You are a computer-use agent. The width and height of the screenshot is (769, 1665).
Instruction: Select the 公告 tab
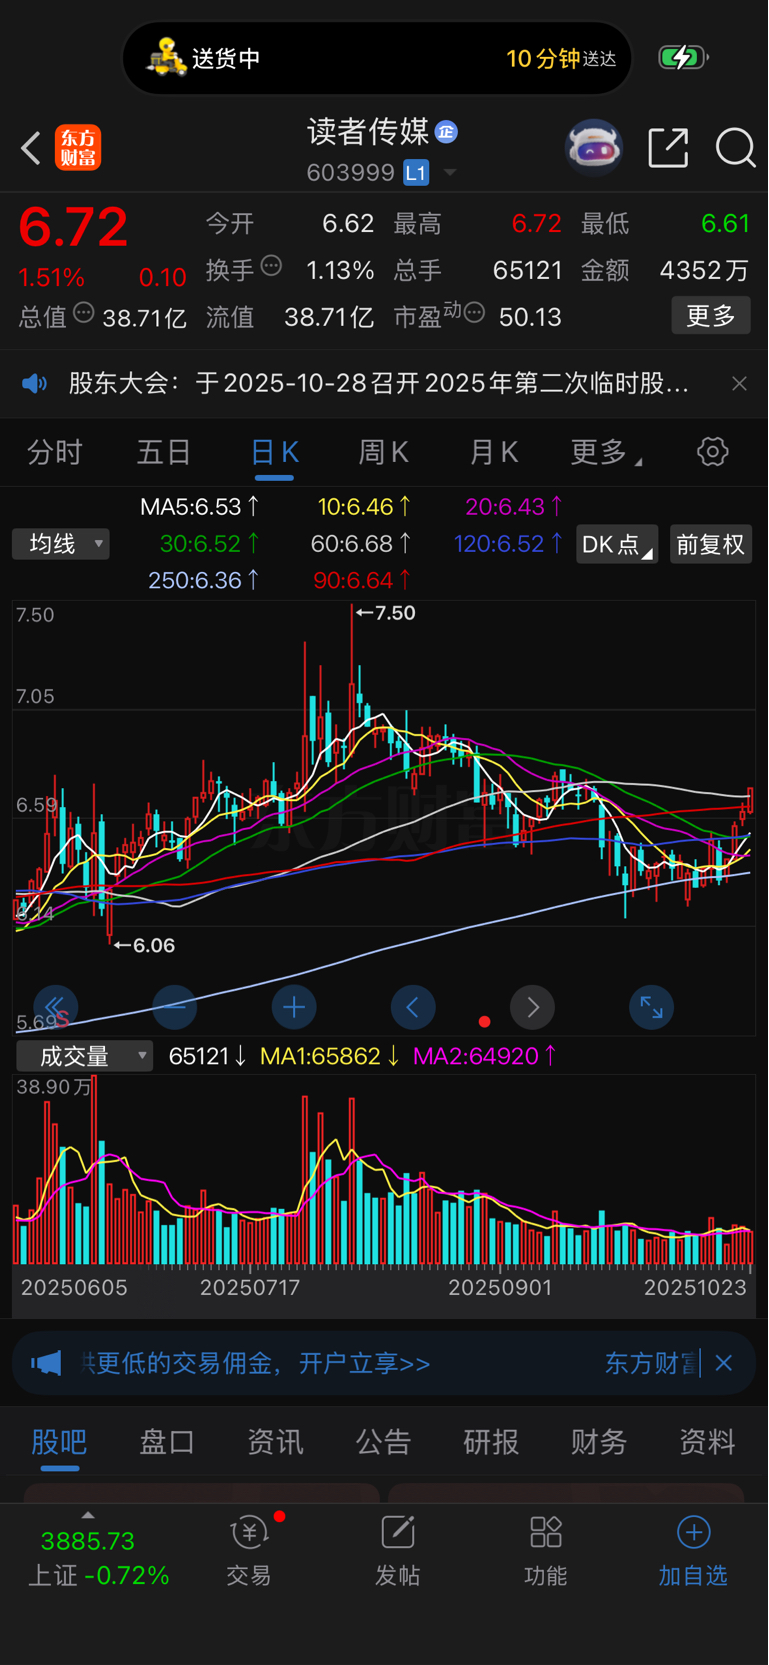[383, 1442]
